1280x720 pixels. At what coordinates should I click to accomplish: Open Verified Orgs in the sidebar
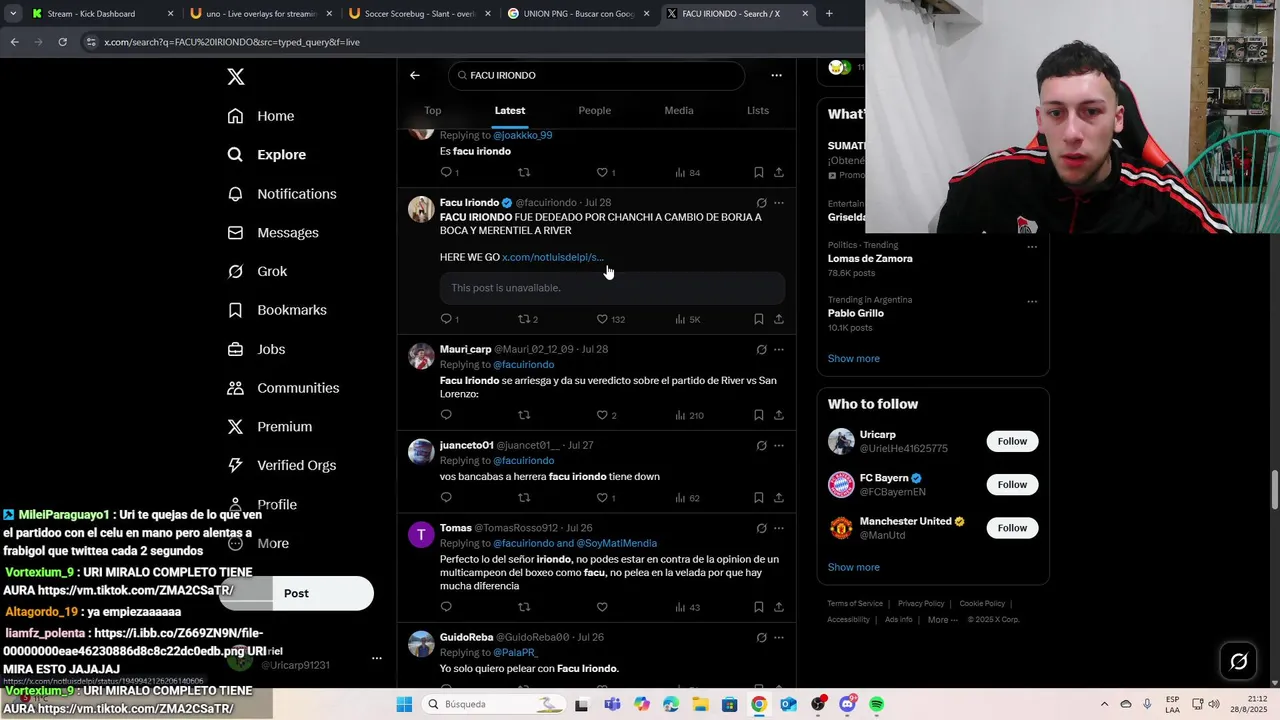click(282, 465)
